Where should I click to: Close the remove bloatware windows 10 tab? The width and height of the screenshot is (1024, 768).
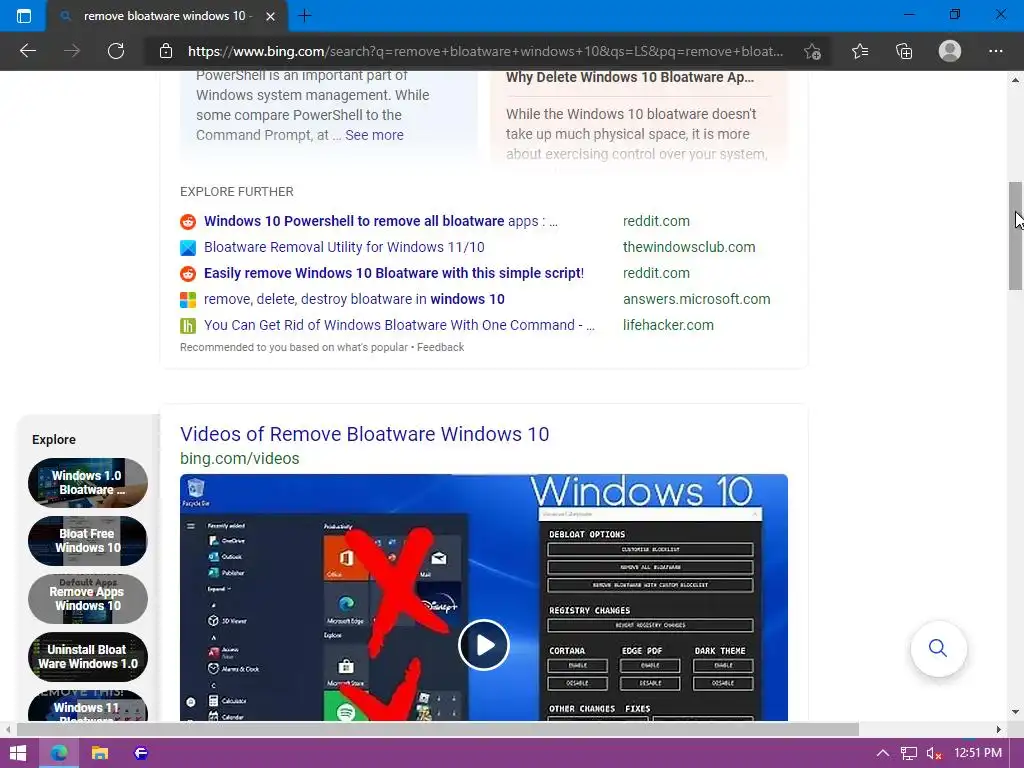click(x=270, y=16)
